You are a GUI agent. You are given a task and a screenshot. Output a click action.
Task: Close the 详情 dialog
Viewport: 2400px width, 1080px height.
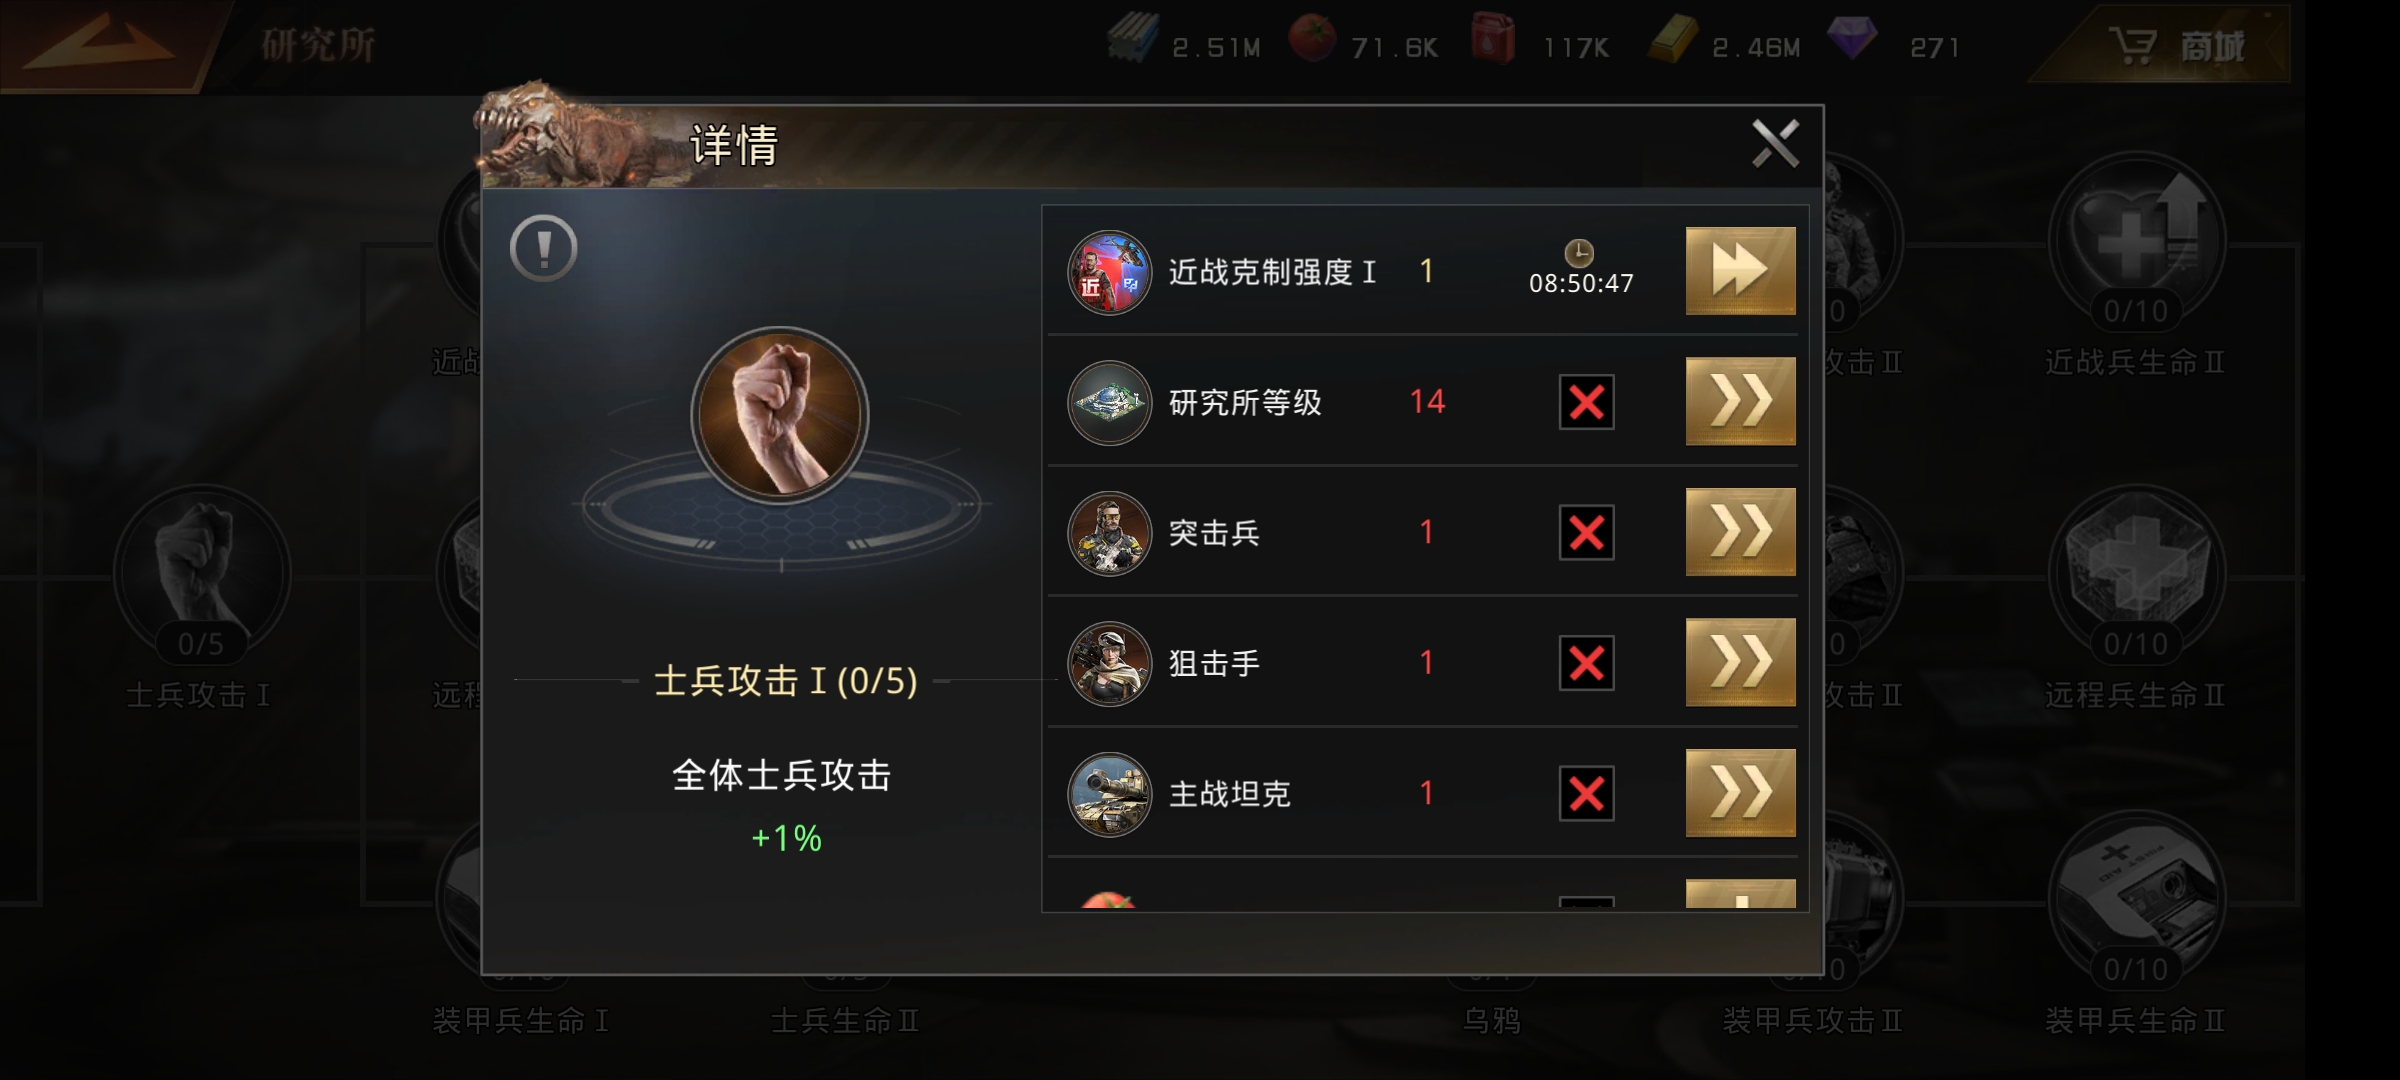point(1775,144)
